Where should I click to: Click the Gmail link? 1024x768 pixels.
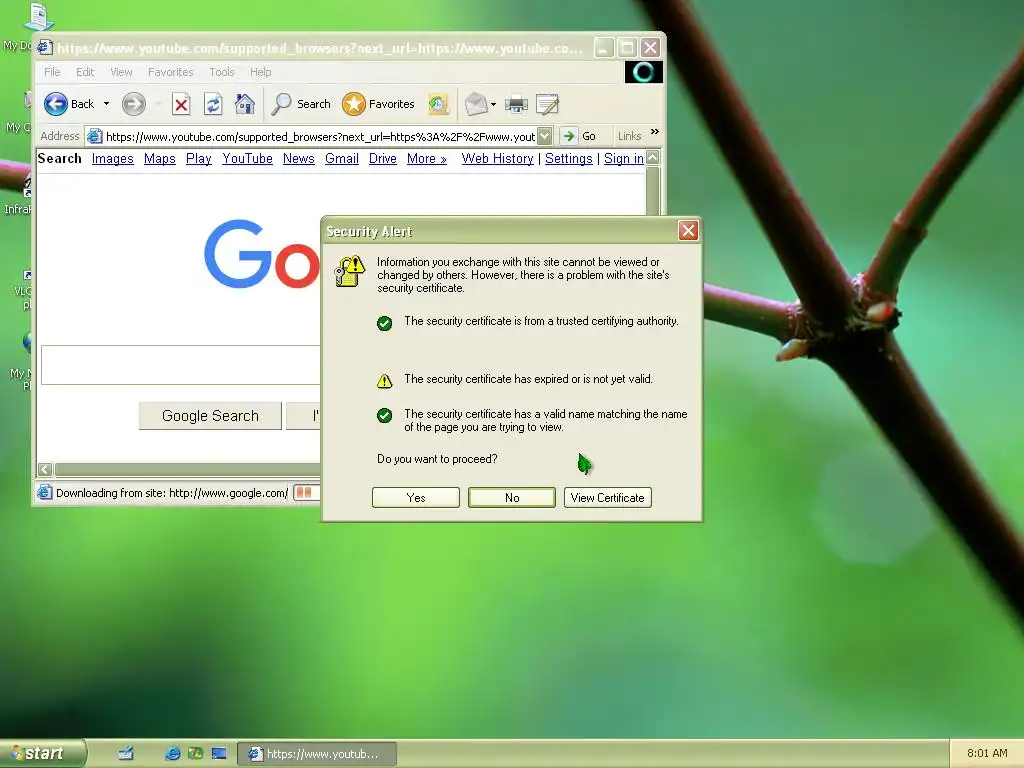(x=342, y=159)
